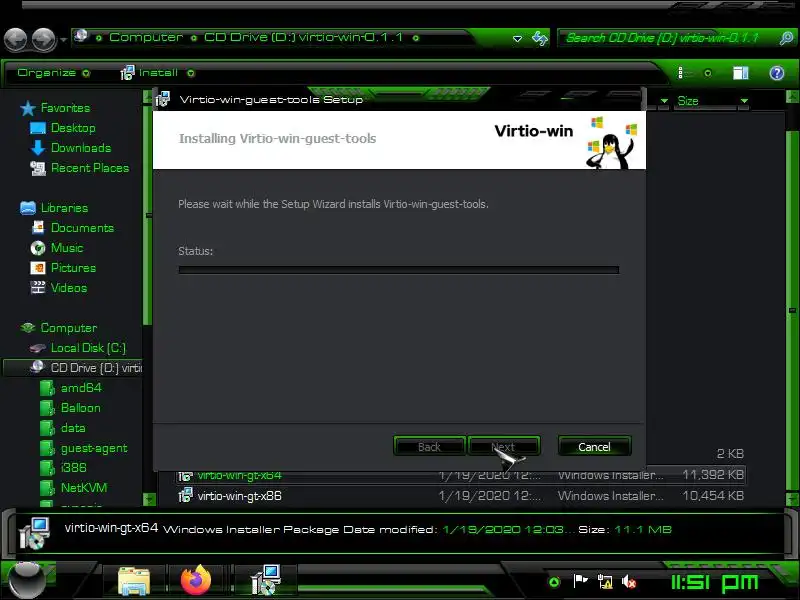800x600 pixels.
Task: Open Help with the question mark icon
Action: click(777, 73)
